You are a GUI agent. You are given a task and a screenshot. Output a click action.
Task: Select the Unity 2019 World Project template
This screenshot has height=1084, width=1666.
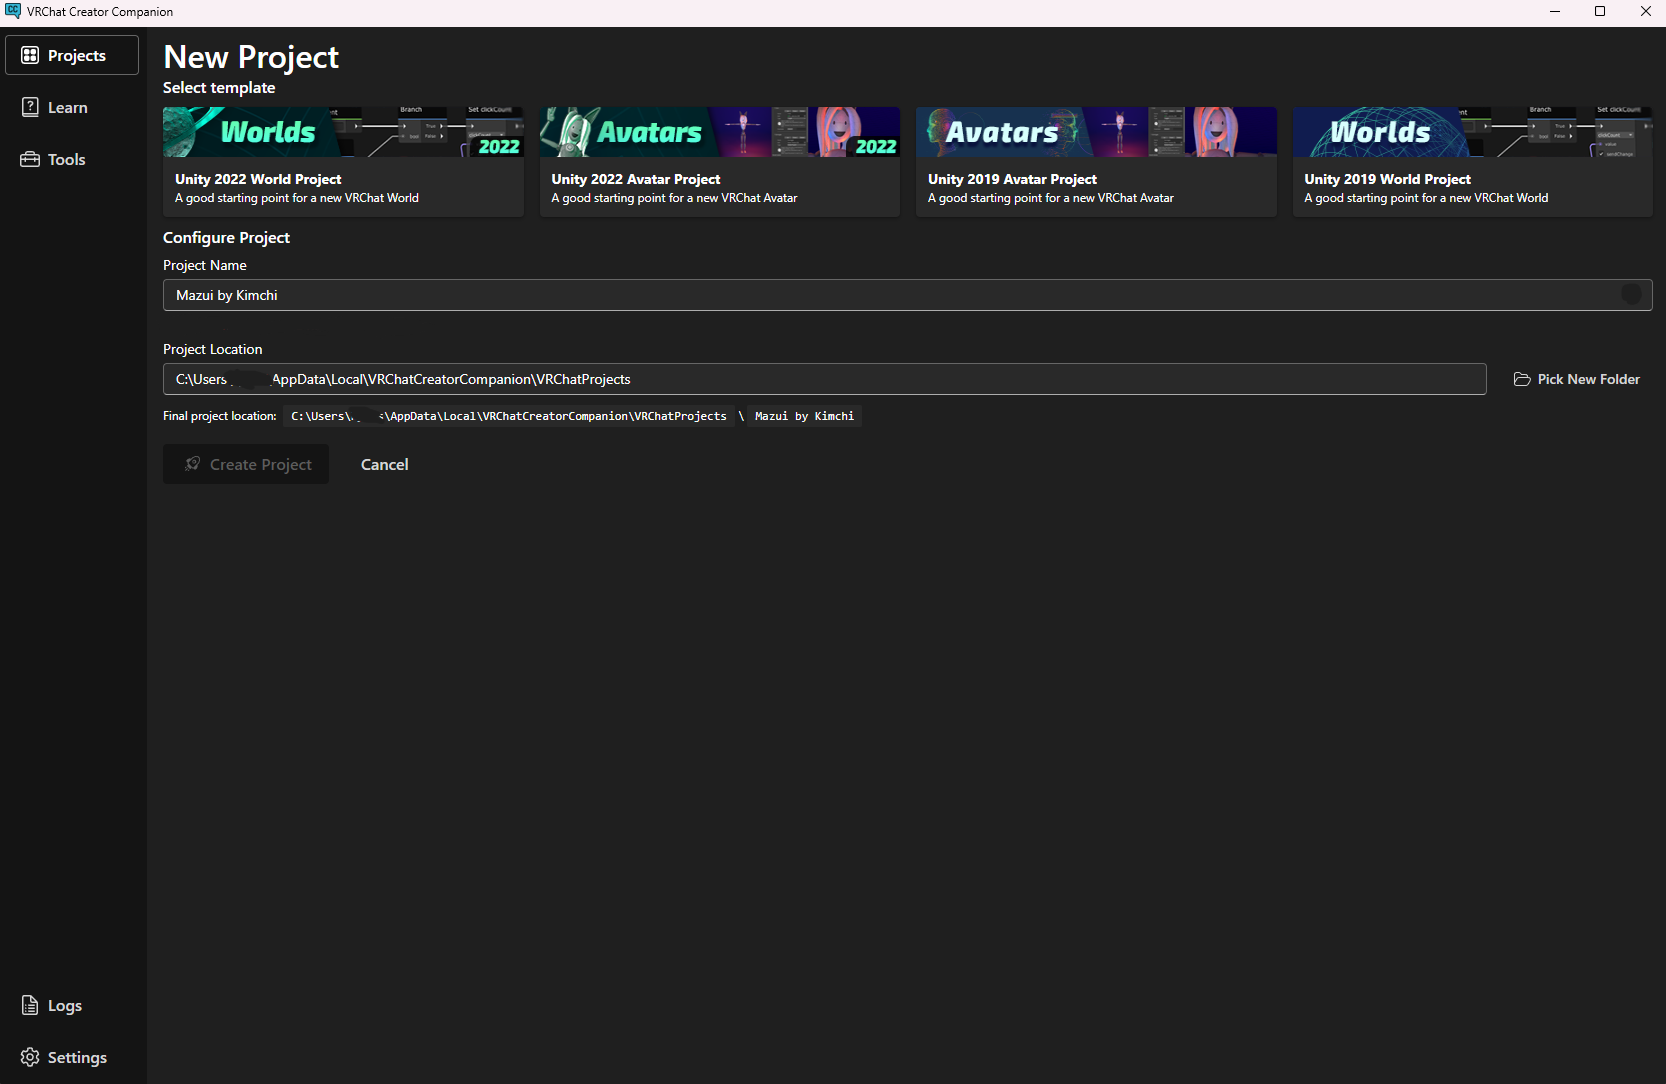1473,162
